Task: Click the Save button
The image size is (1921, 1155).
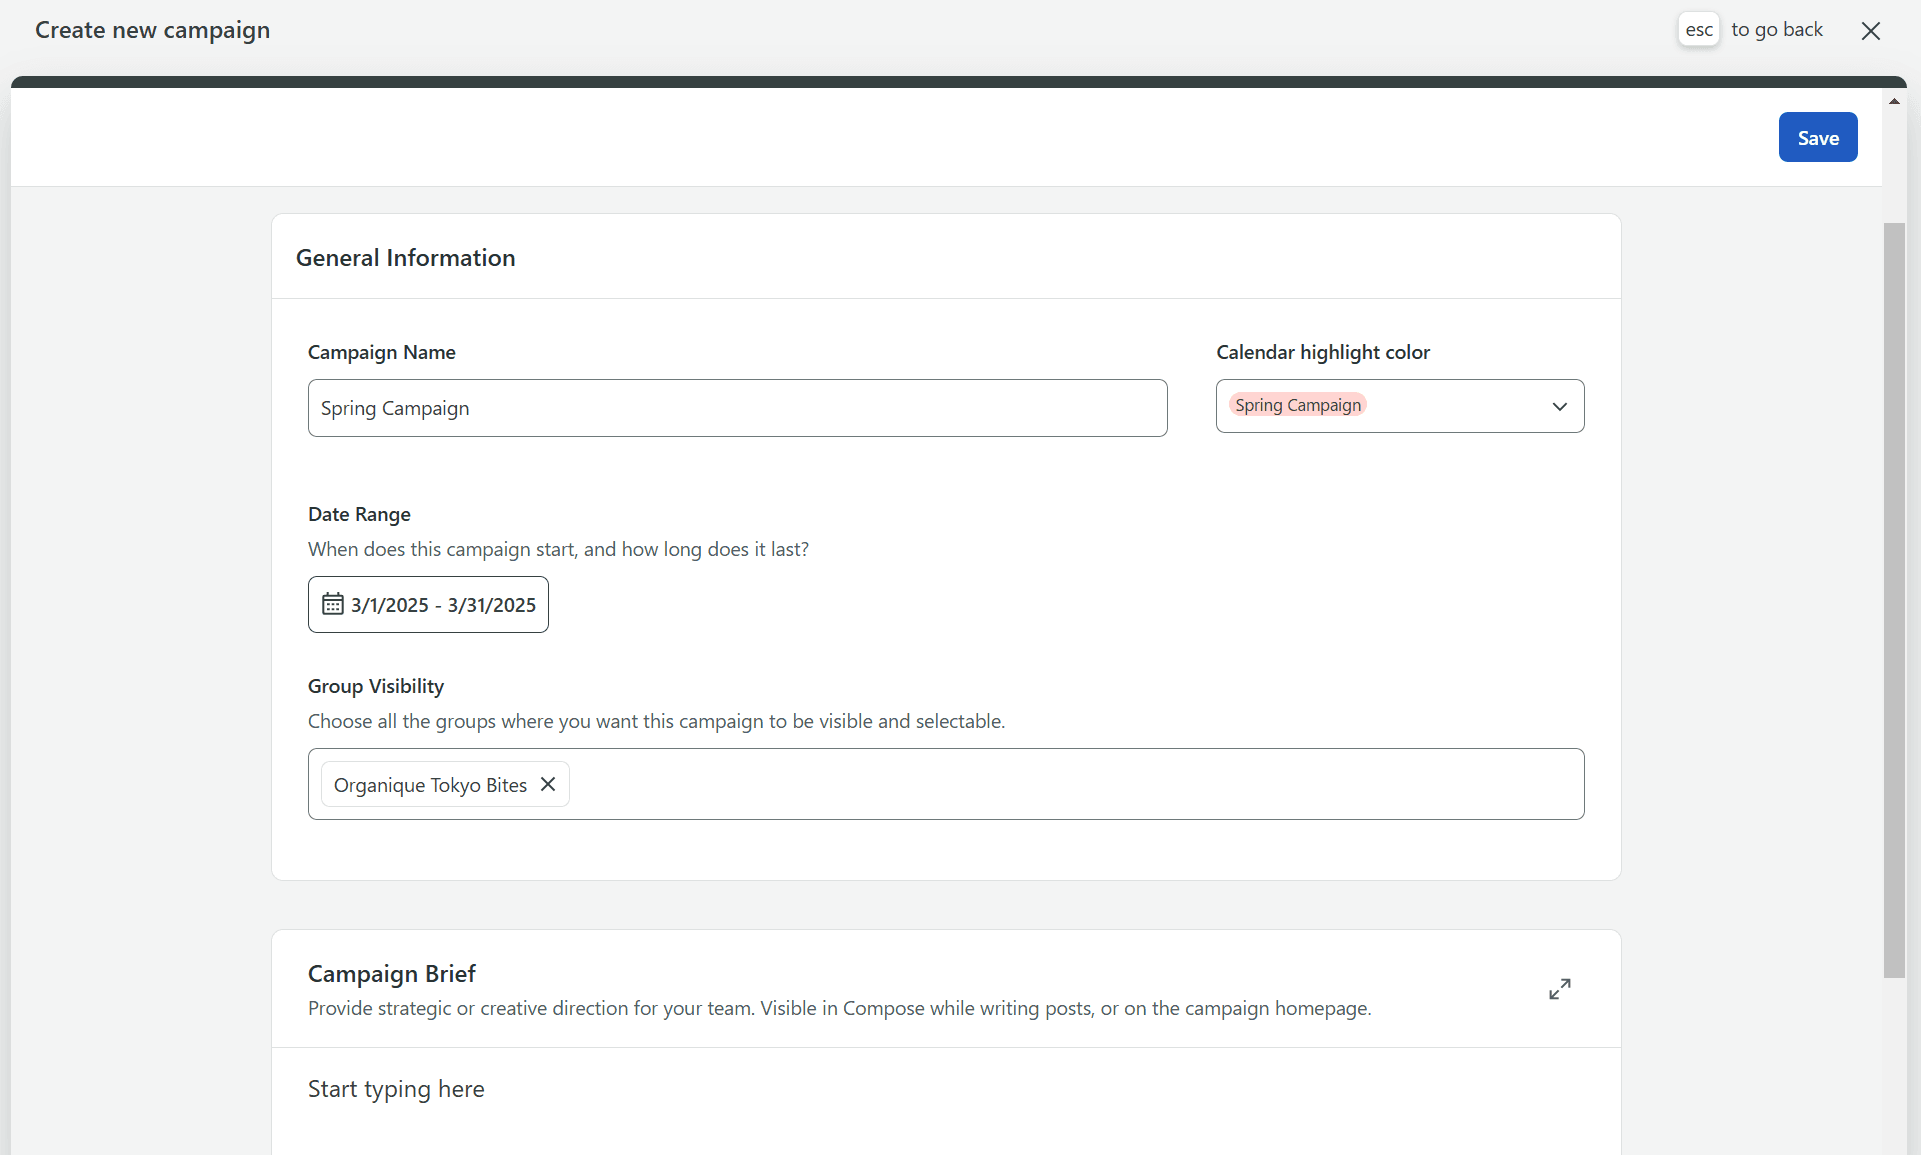Action: [x=1817, y=138]
